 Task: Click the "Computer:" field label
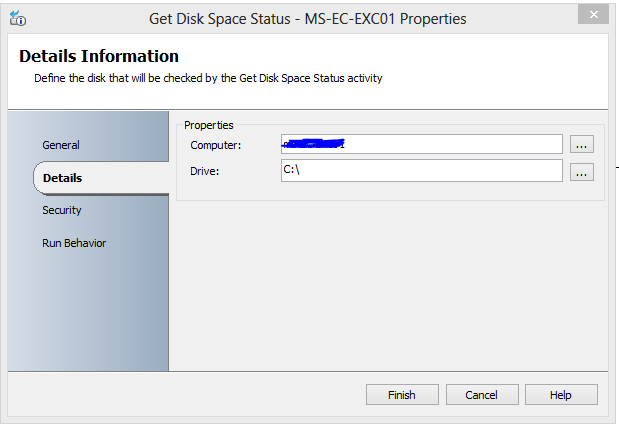coord(216,146)
